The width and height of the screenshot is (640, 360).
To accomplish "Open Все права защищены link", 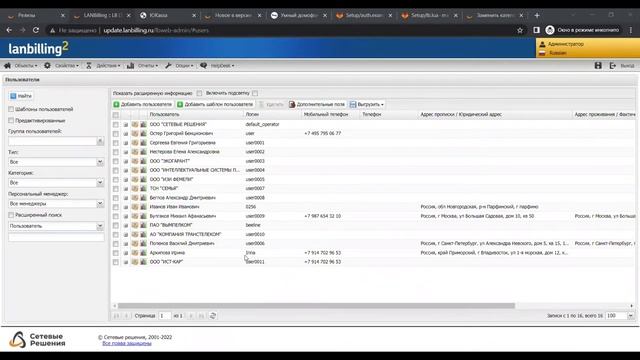I will pyautogui.click(x=127, y=343).
